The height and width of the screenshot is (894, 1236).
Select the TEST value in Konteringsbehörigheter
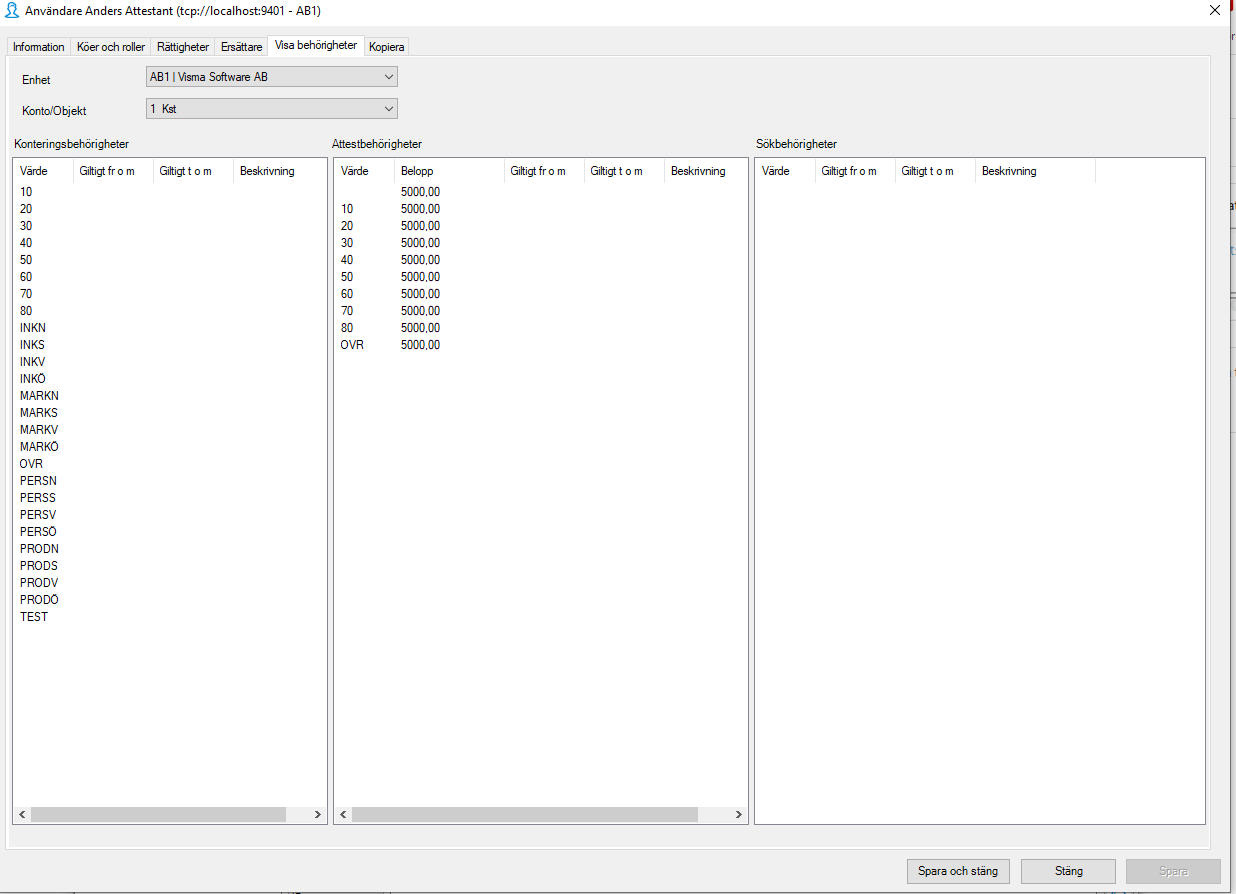33,616
